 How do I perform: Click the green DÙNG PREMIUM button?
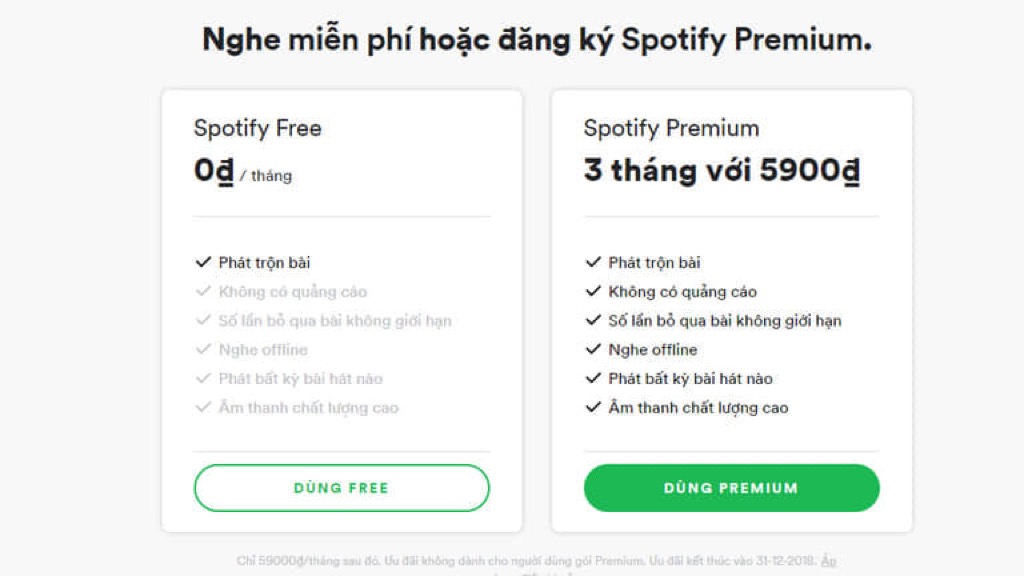coord(731,488)
